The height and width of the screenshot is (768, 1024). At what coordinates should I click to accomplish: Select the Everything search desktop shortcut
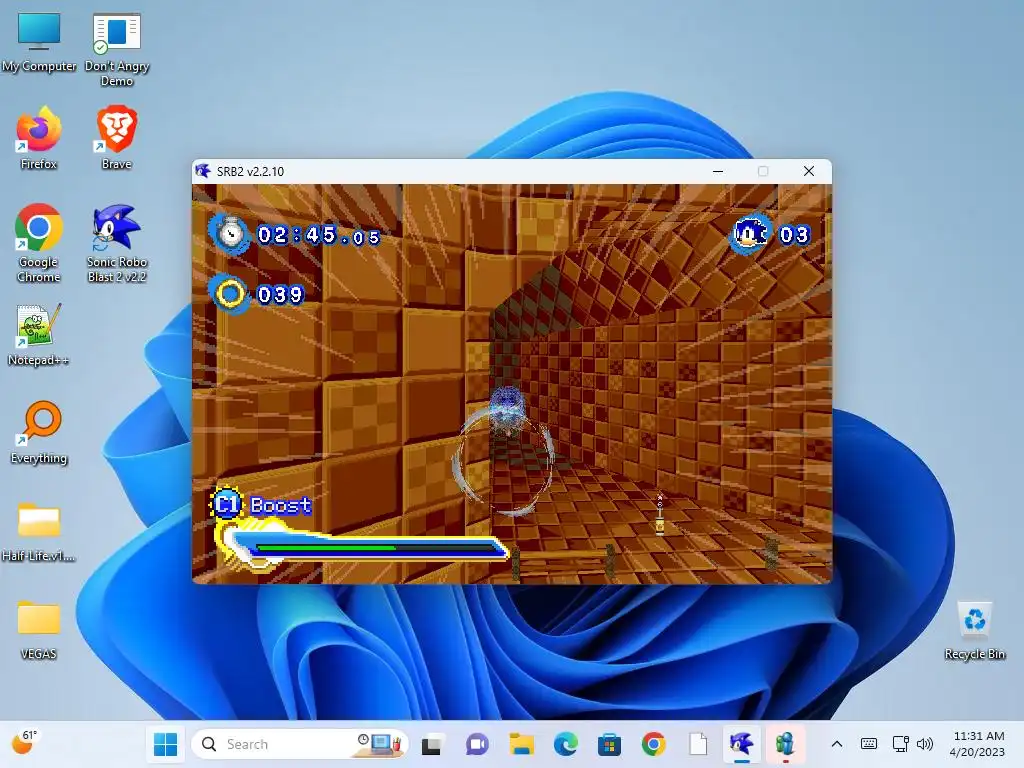[x=39, y=432]
